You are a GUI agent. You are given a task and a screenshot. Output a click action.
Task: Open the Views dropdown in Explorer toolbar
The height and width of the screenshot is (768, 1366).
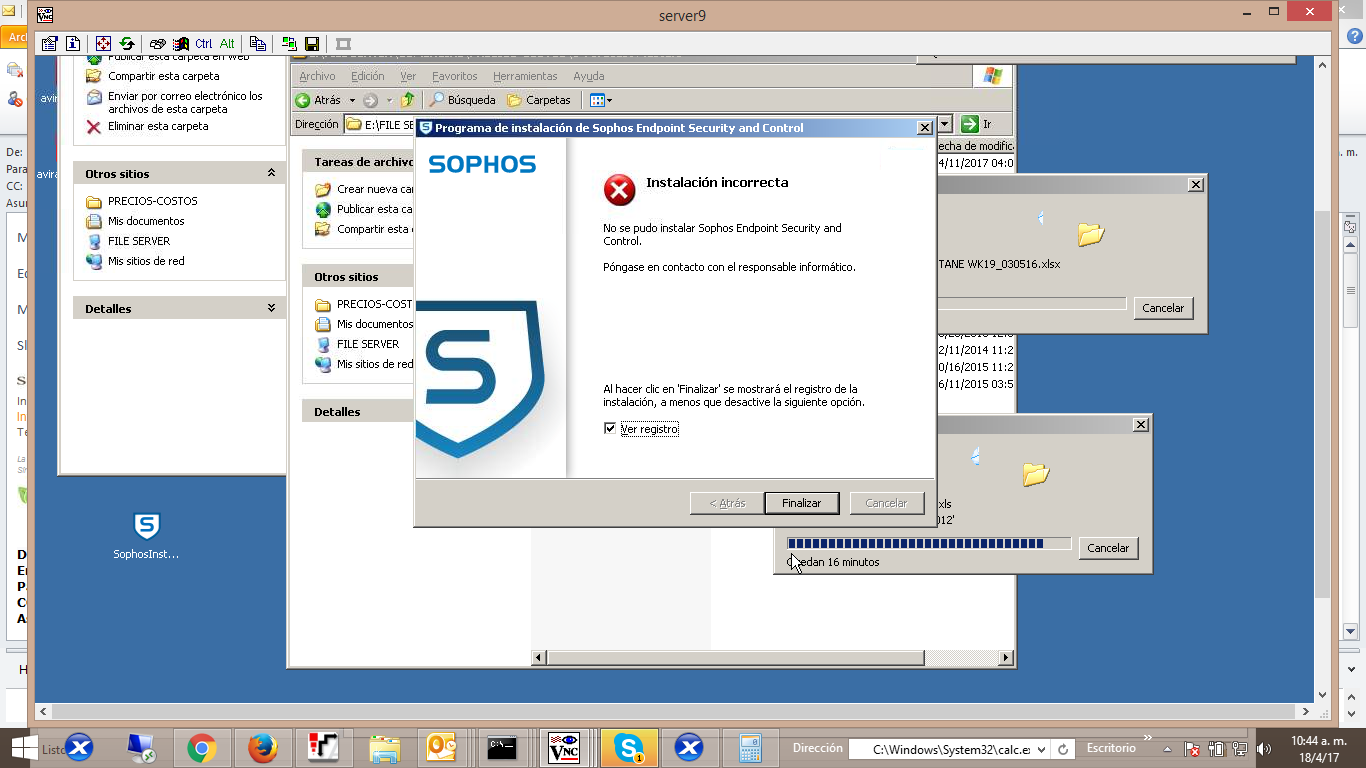600,100
